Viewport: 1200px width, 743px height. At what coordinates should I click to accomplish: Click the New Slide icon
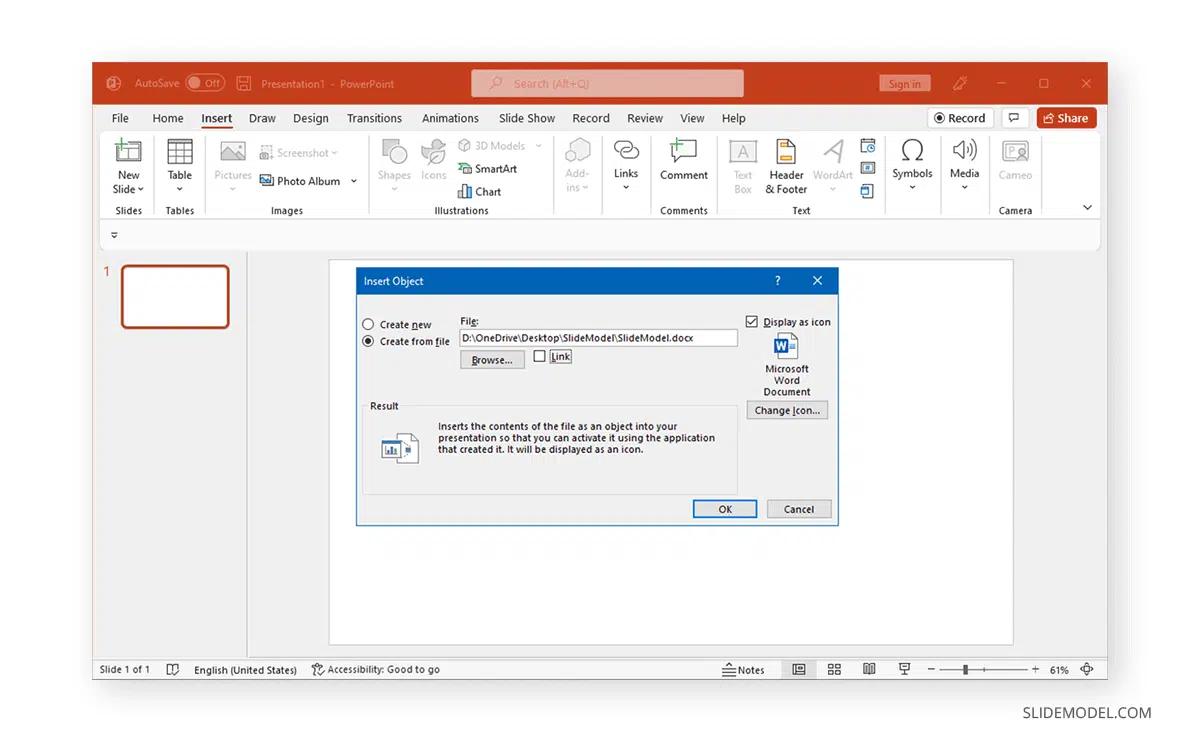pos(128,152)
